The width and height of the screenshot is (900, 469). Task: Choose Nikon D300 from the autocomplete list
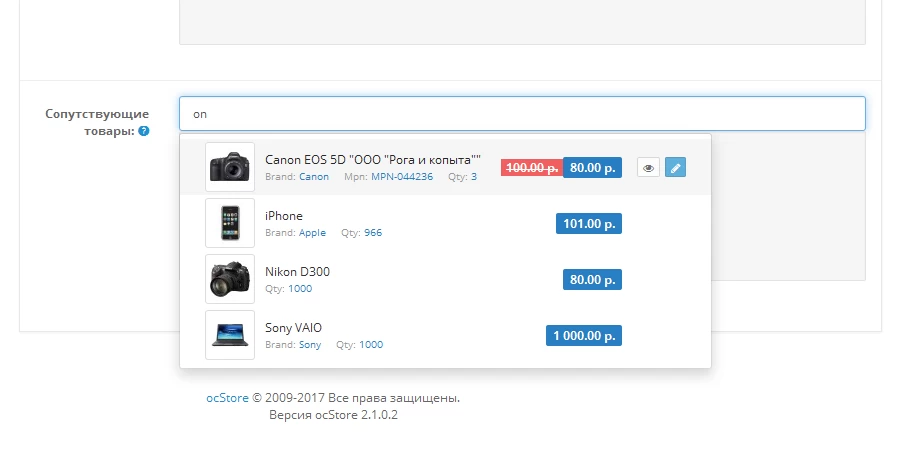pyautogui.click(x=297, y=272)
